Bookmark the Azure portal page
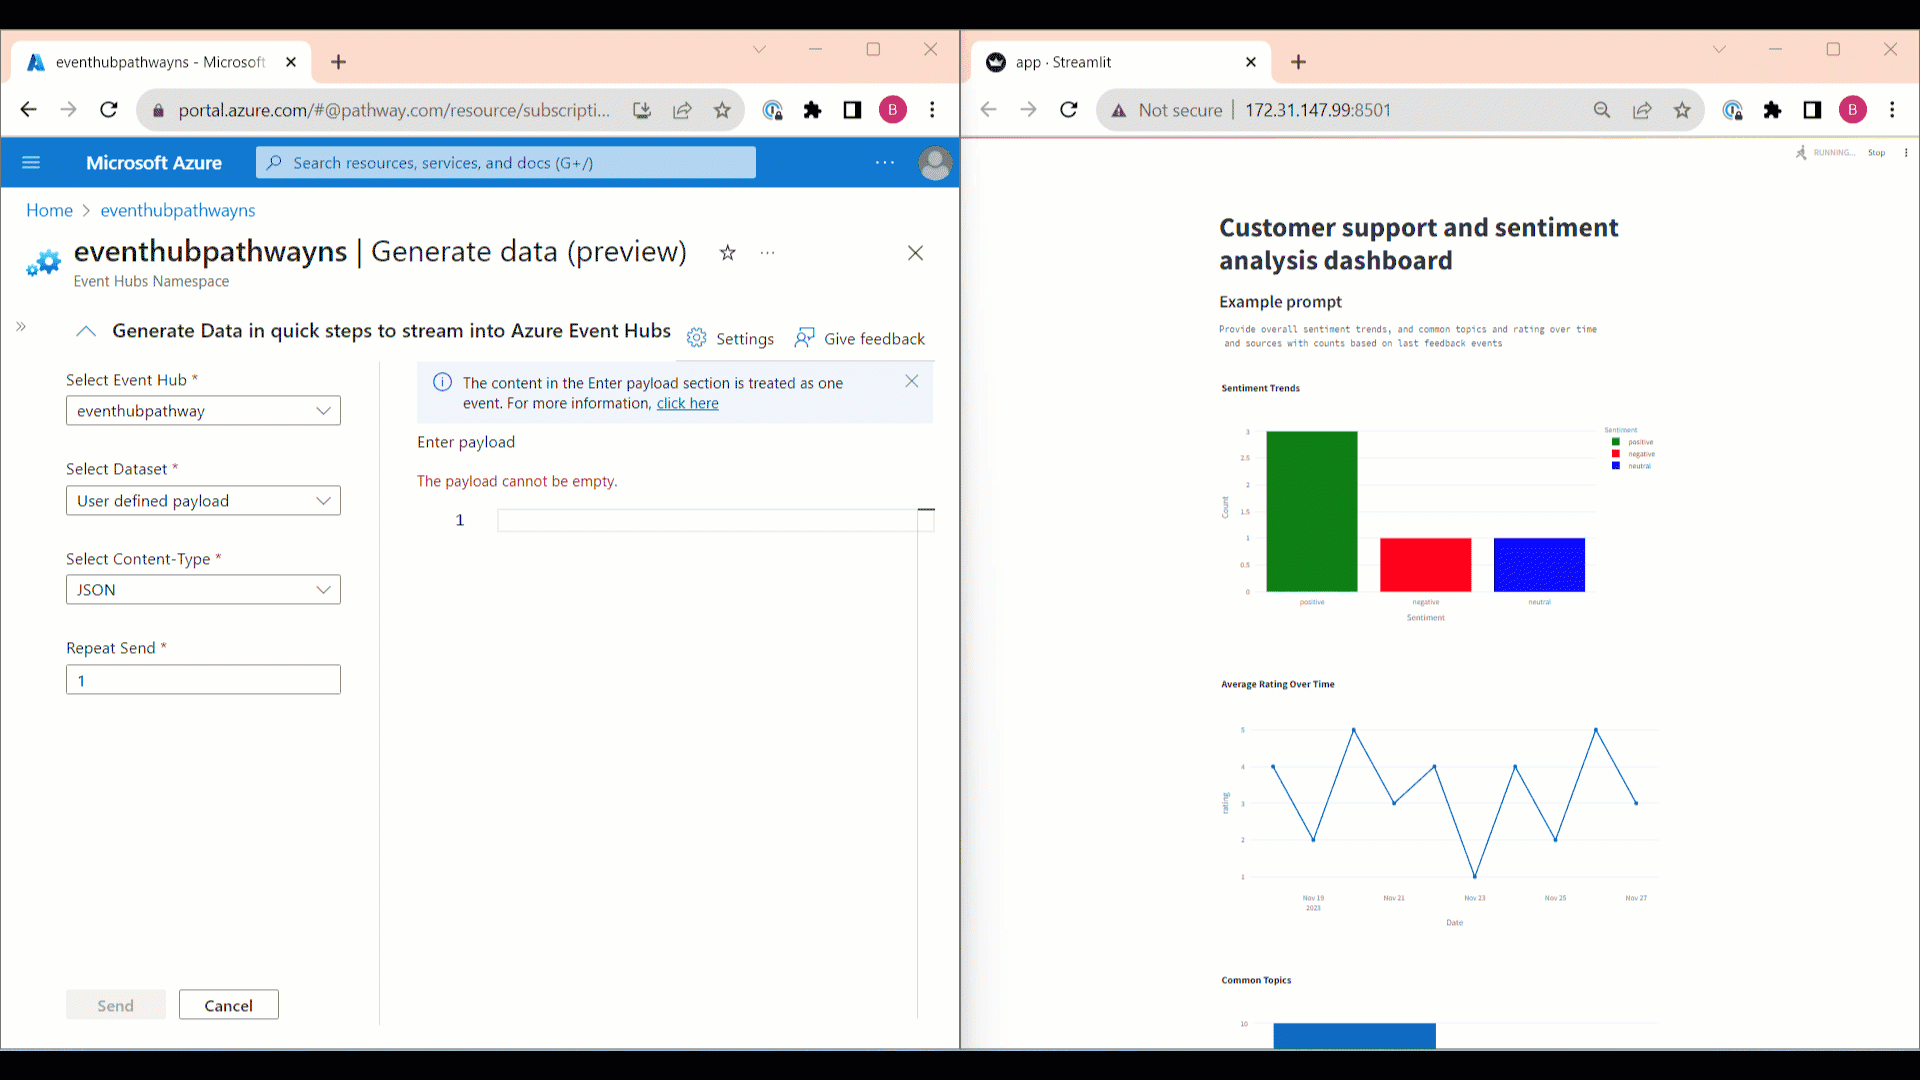This screenshot has width=1920, height=1080. click(722, 110)
